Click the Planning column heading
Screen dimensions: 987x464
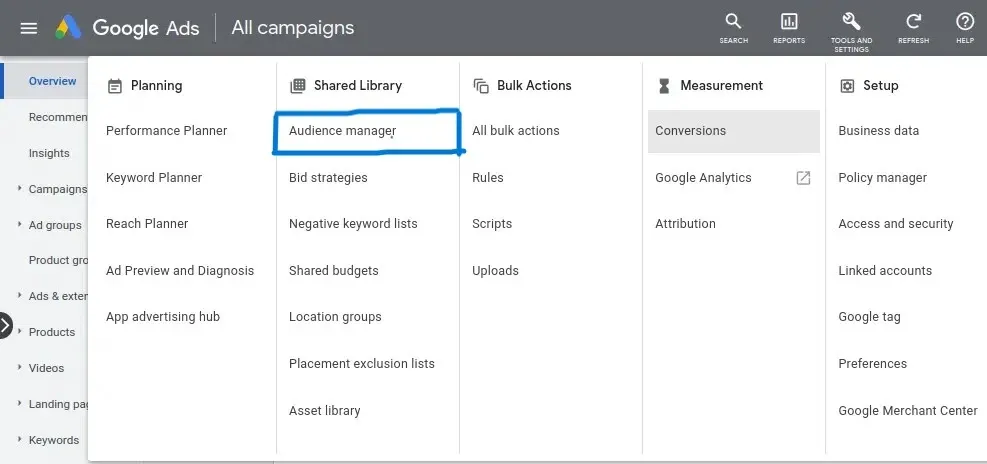[x=156, y=86]
